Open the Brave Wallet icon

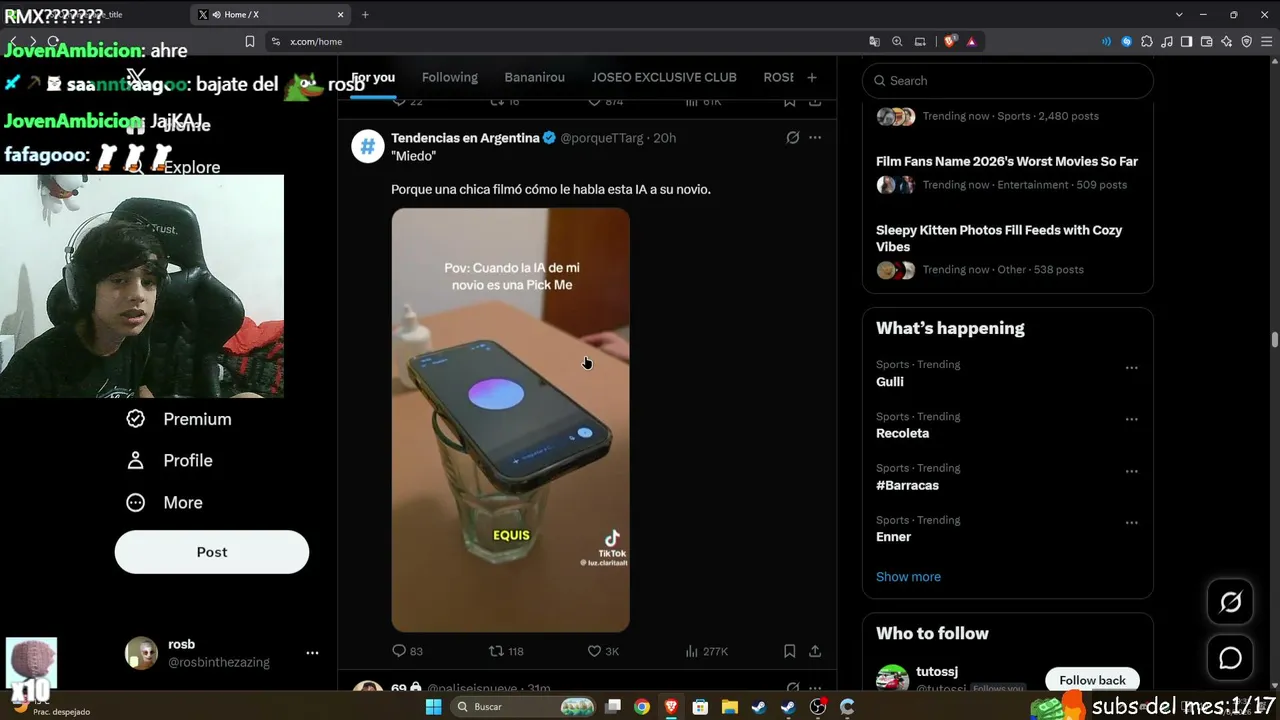[x=1206, y=41]
